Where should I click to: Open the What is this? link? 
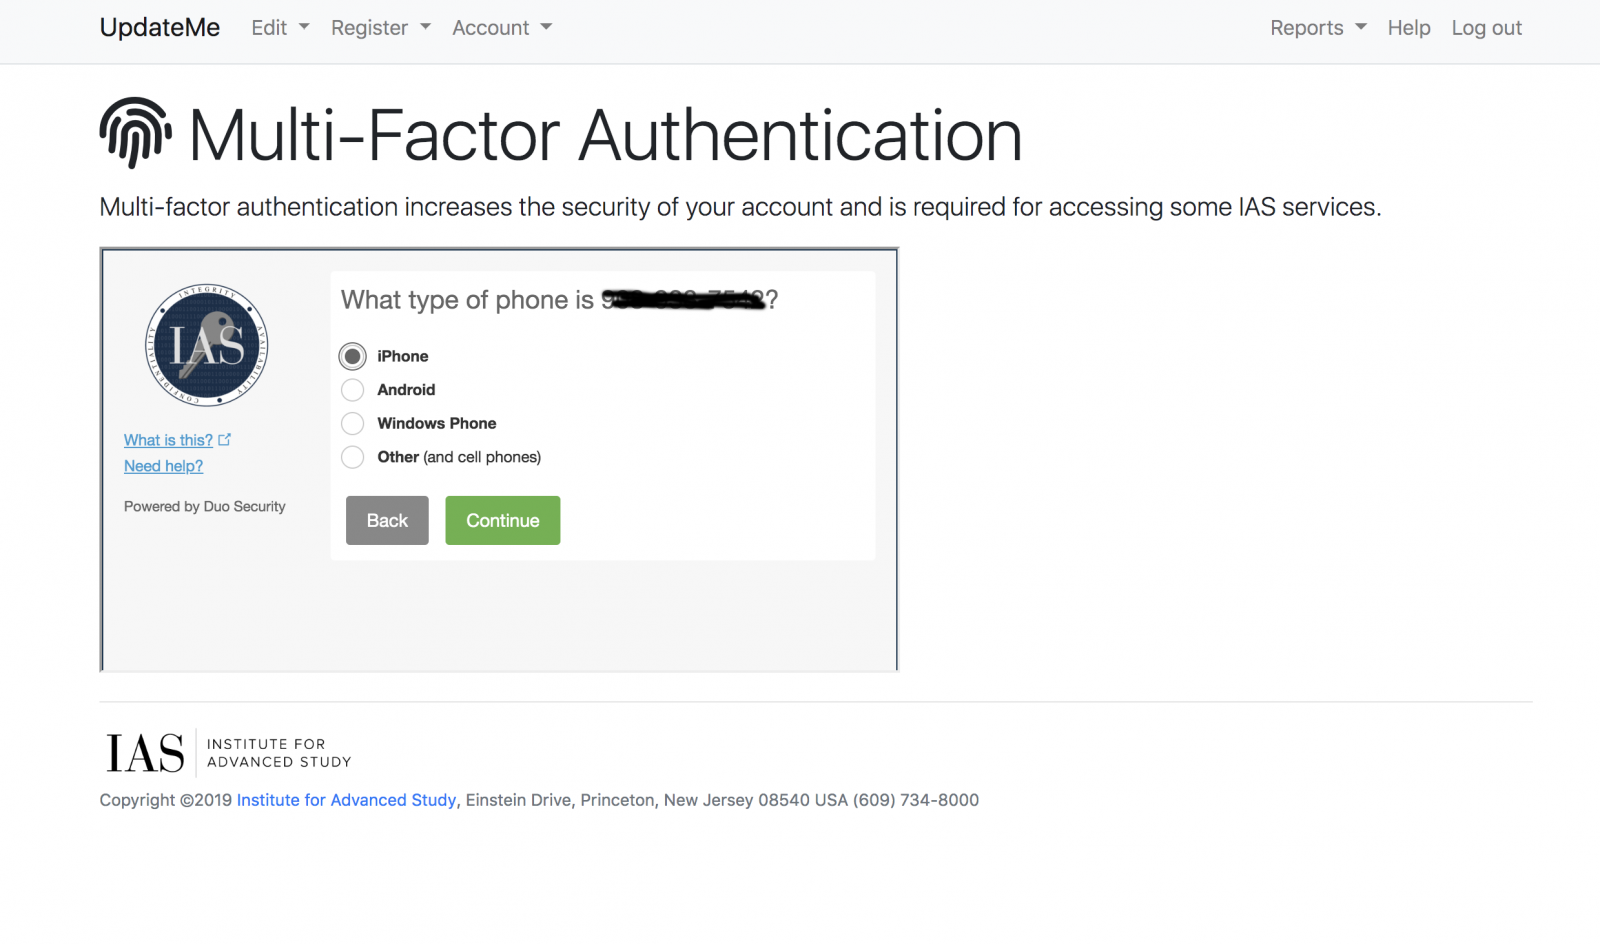[168, 440]
